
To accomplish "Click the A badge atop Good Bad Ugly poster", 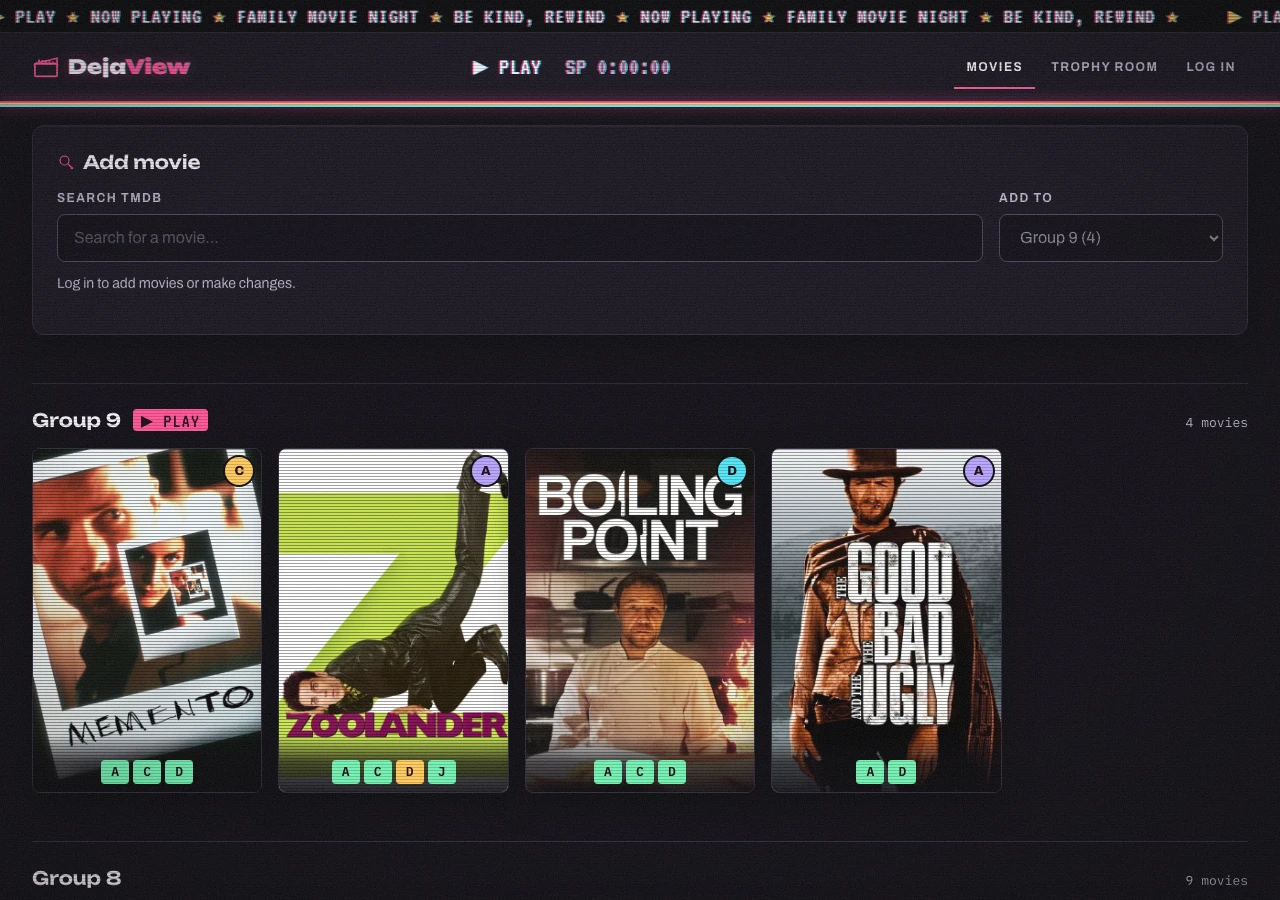I will pos(979,471).
